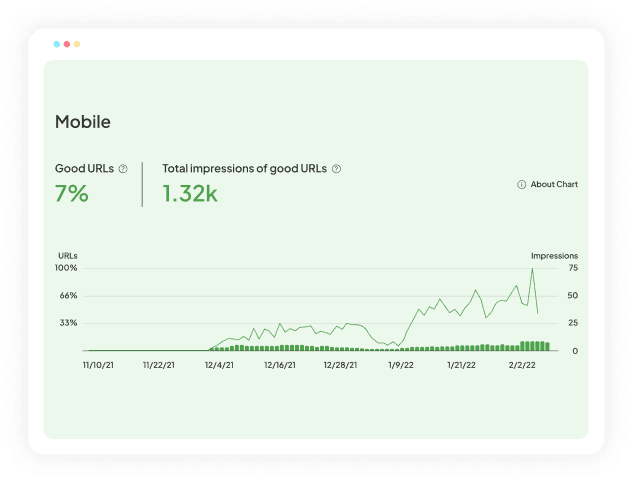Click the highest peak of the line chart

pyautogui.click(x=532, y=269)
